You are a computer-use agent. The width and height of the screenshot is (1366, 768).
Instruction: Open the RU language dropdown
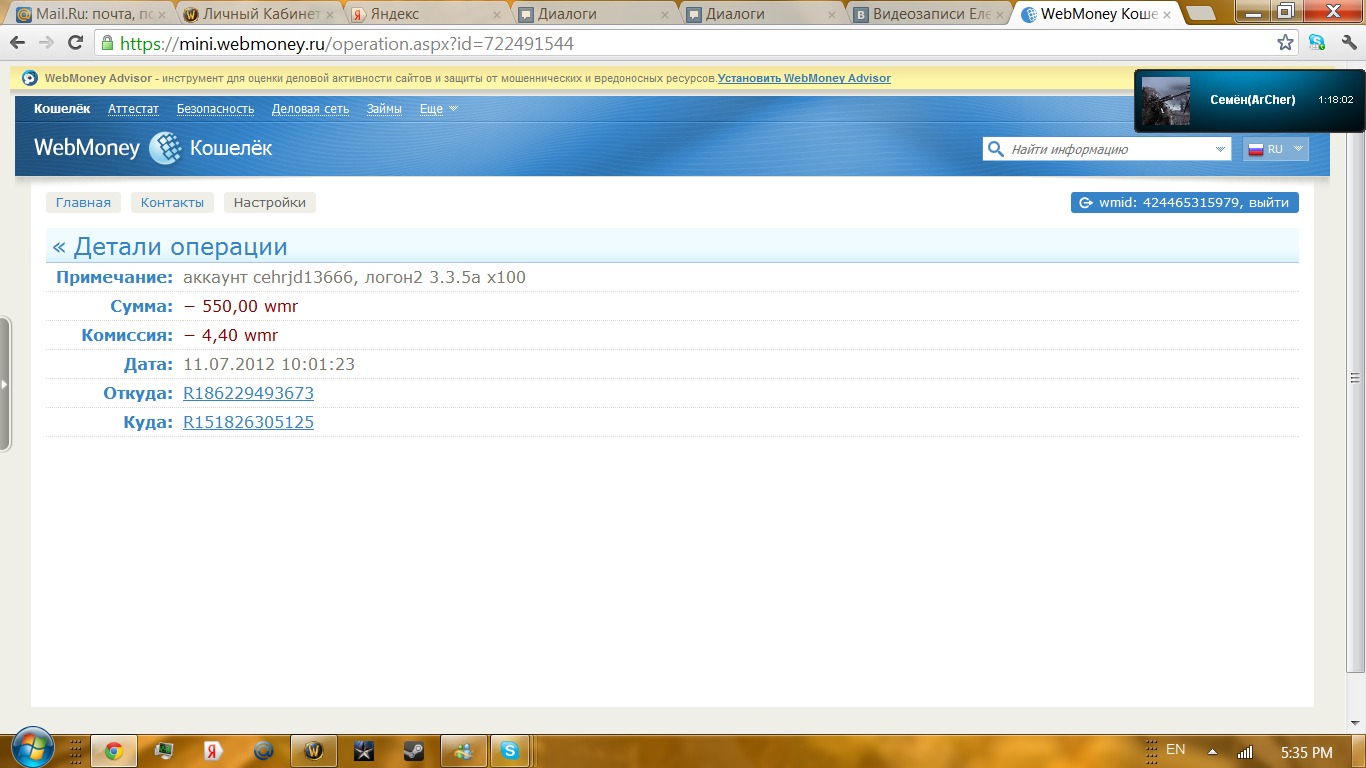click(x=1276, y=149)
